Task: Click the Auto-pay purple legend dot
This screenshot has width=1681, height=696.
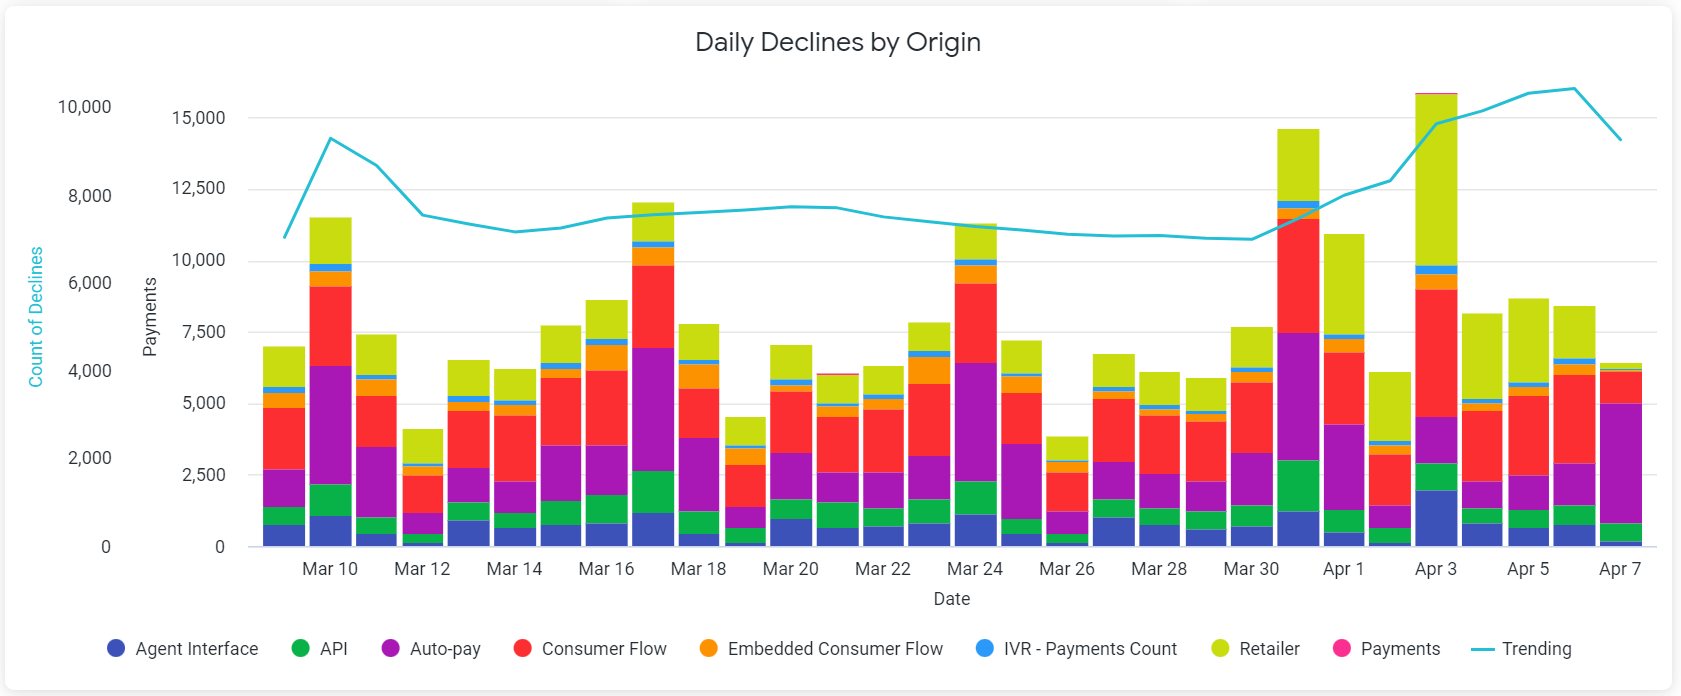Action: coord(391,648)
